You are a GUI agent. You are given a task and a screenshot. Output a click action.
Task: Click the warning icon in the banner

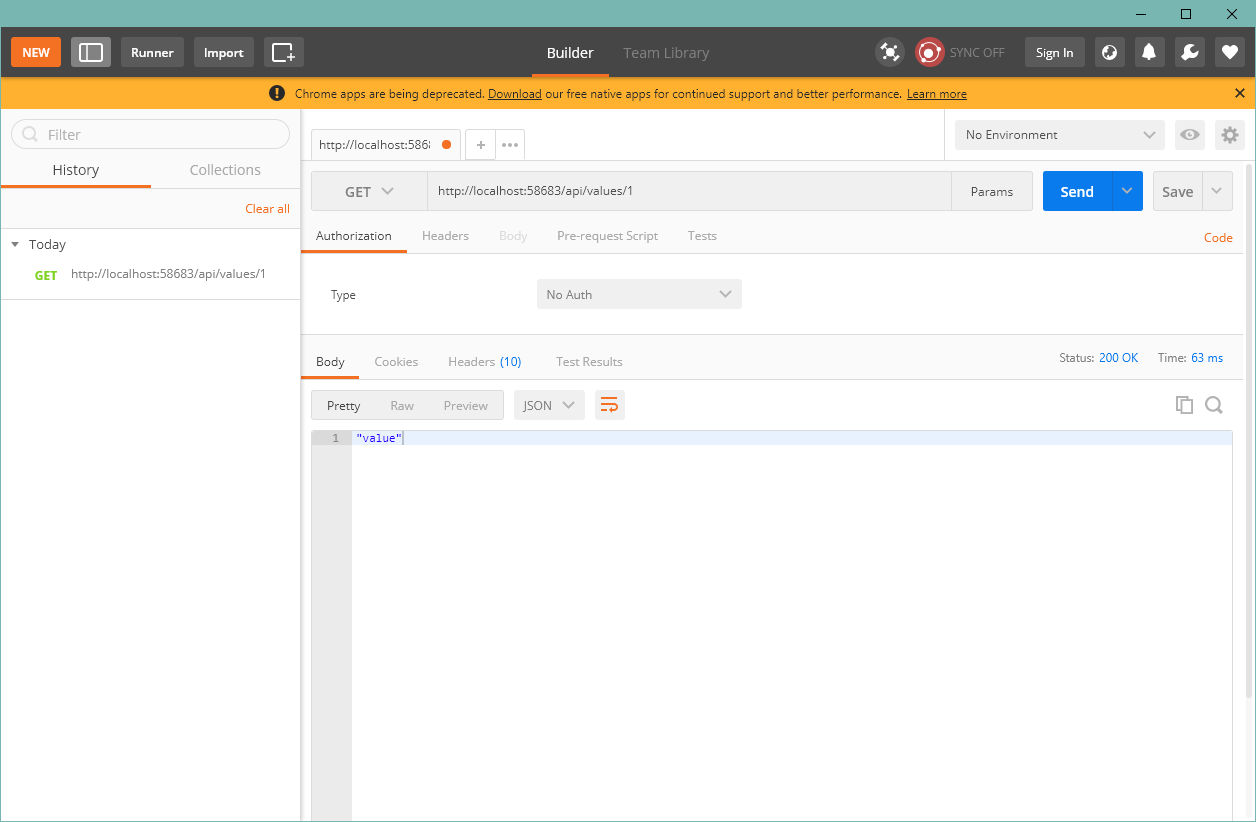(277, 93)
